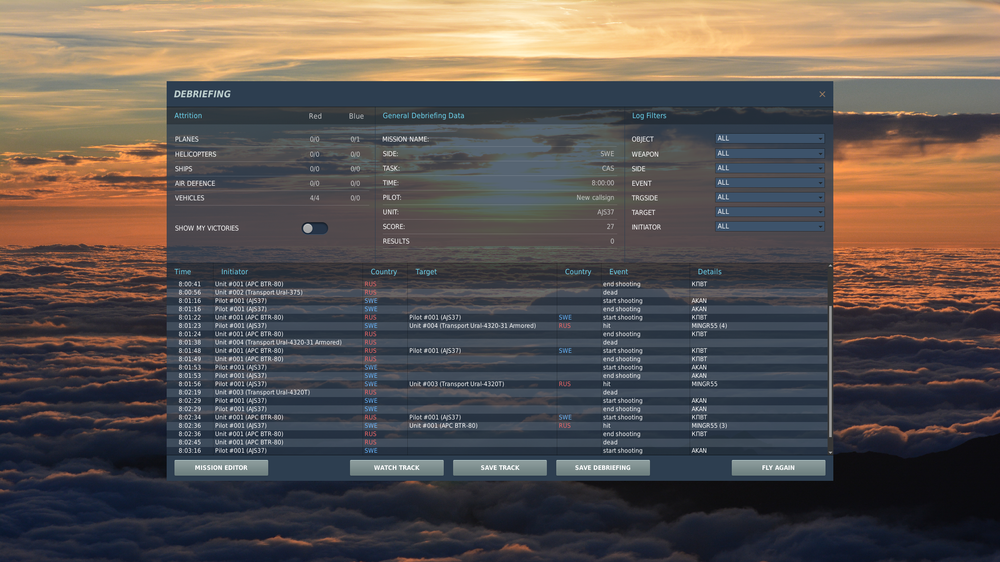Open the TARGET filter dropdown
This screenshot has width=1000, height=562.
pyautogui.click(x=770, y=212)
